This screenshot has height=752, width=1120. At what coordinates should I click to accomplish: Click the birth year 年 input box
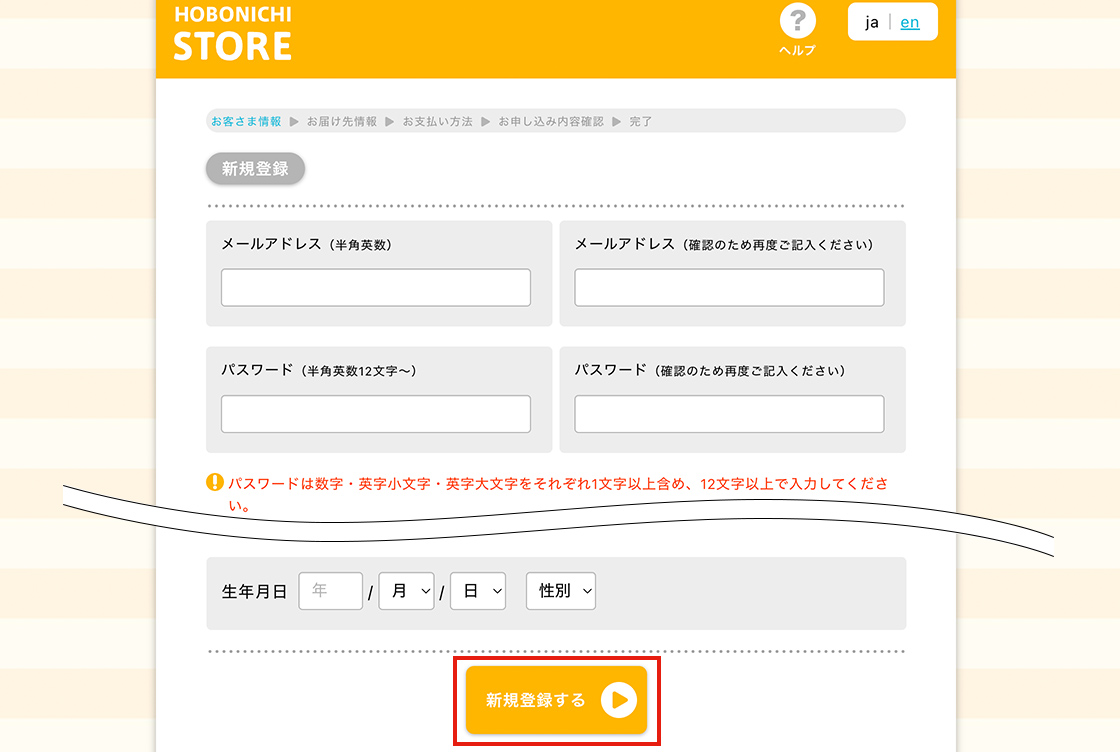click(x=331, y=591)
